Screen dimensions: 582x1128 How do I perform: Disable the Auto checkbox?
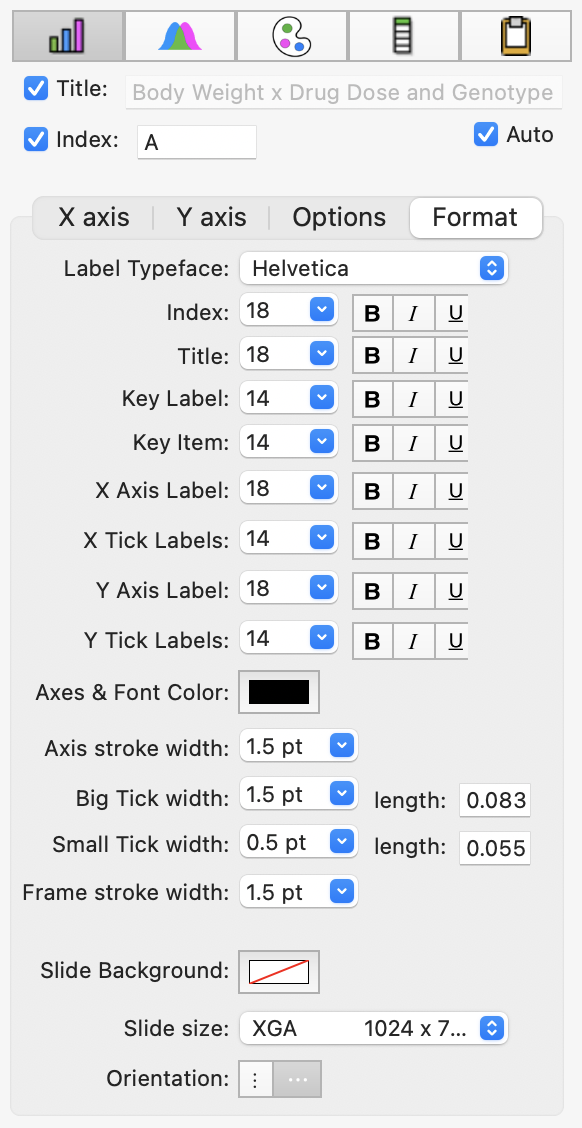point(486,135)
